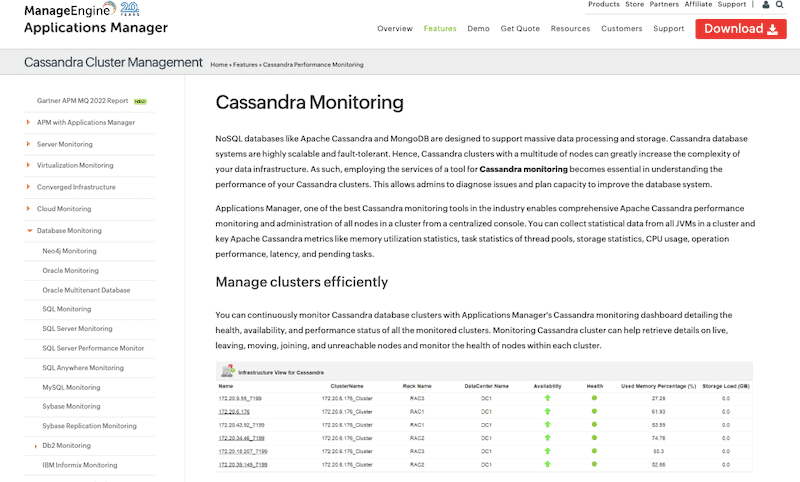Click the Cassandra Performance Monitoring breadcrumb

313,65
